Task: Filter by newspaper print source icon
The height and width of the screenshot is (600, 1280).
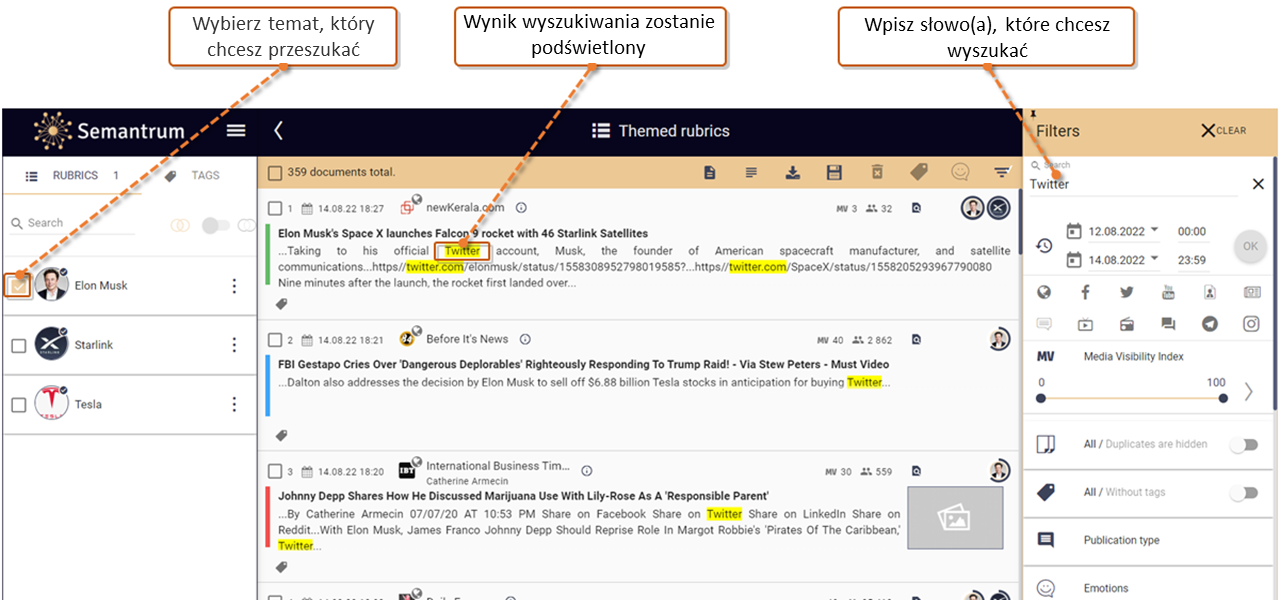Action: [1252, 293]
